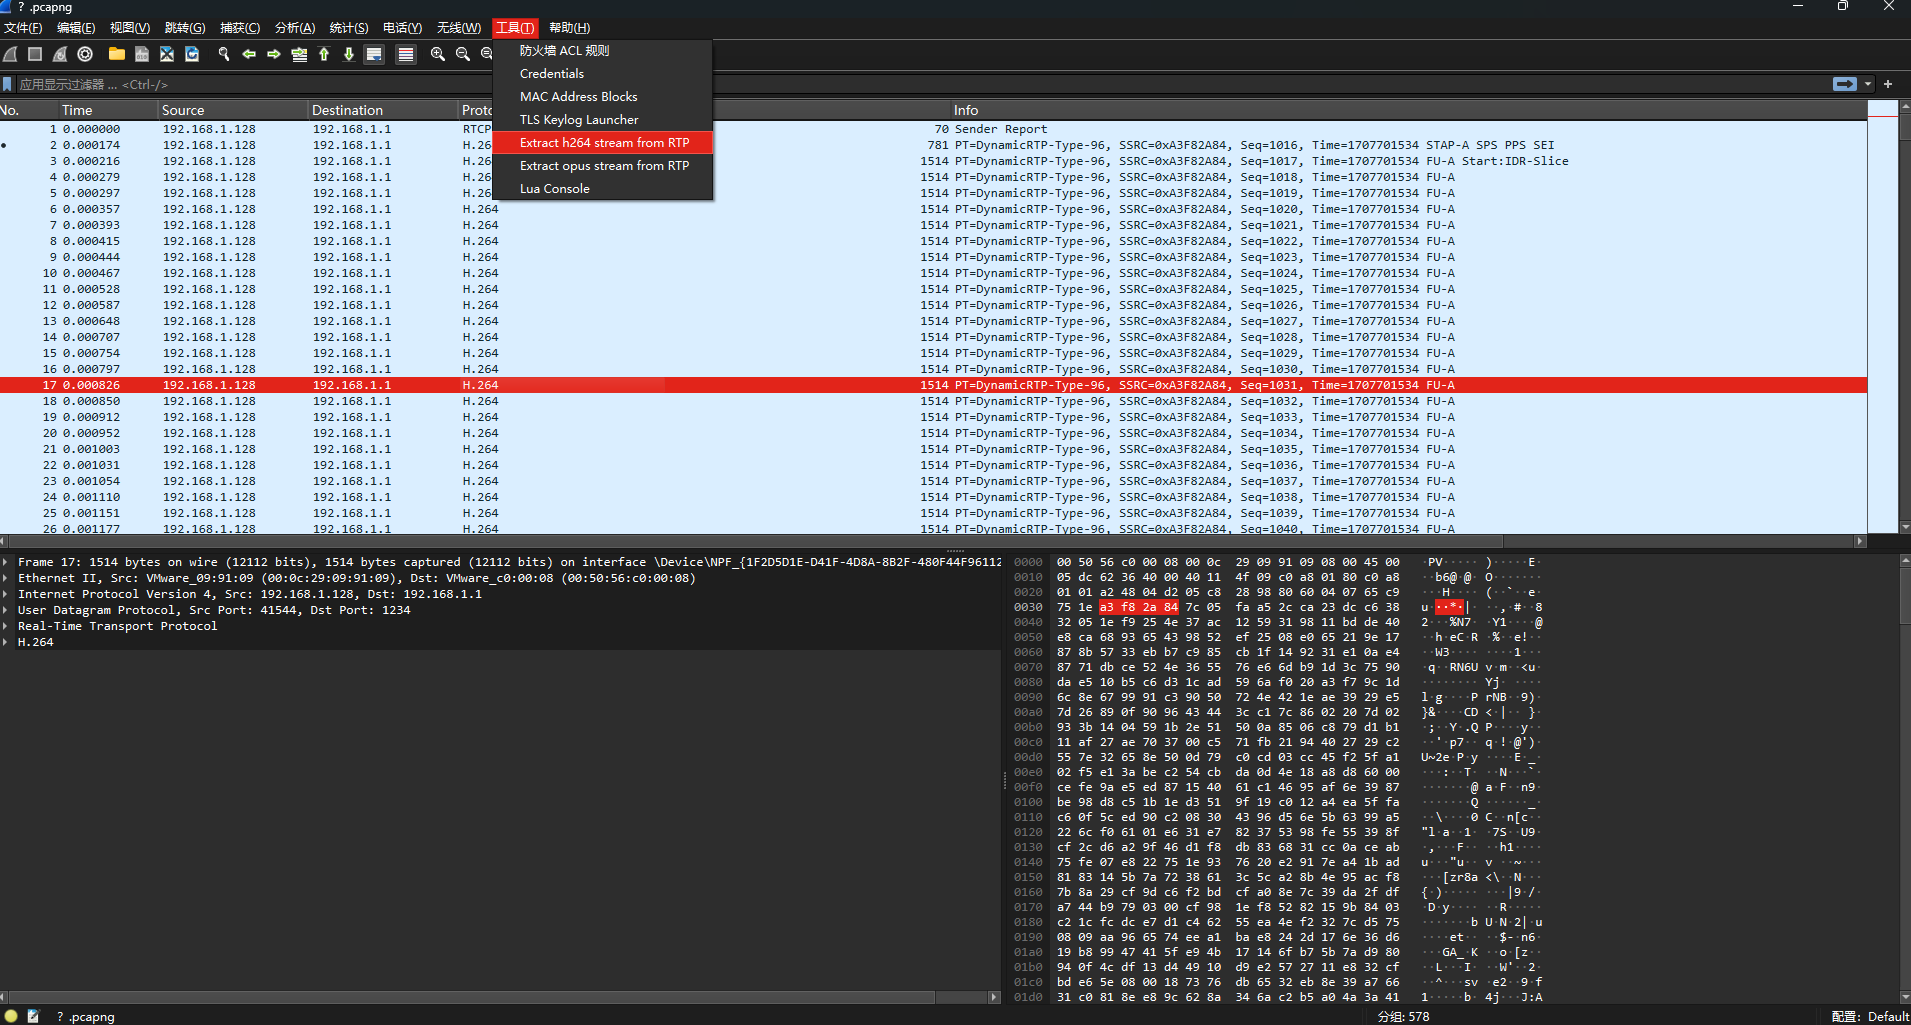This screenshot has width=1911, height=1025.
Task: Start capturing packets with shark fin icon
Action: tap(11, 54)
